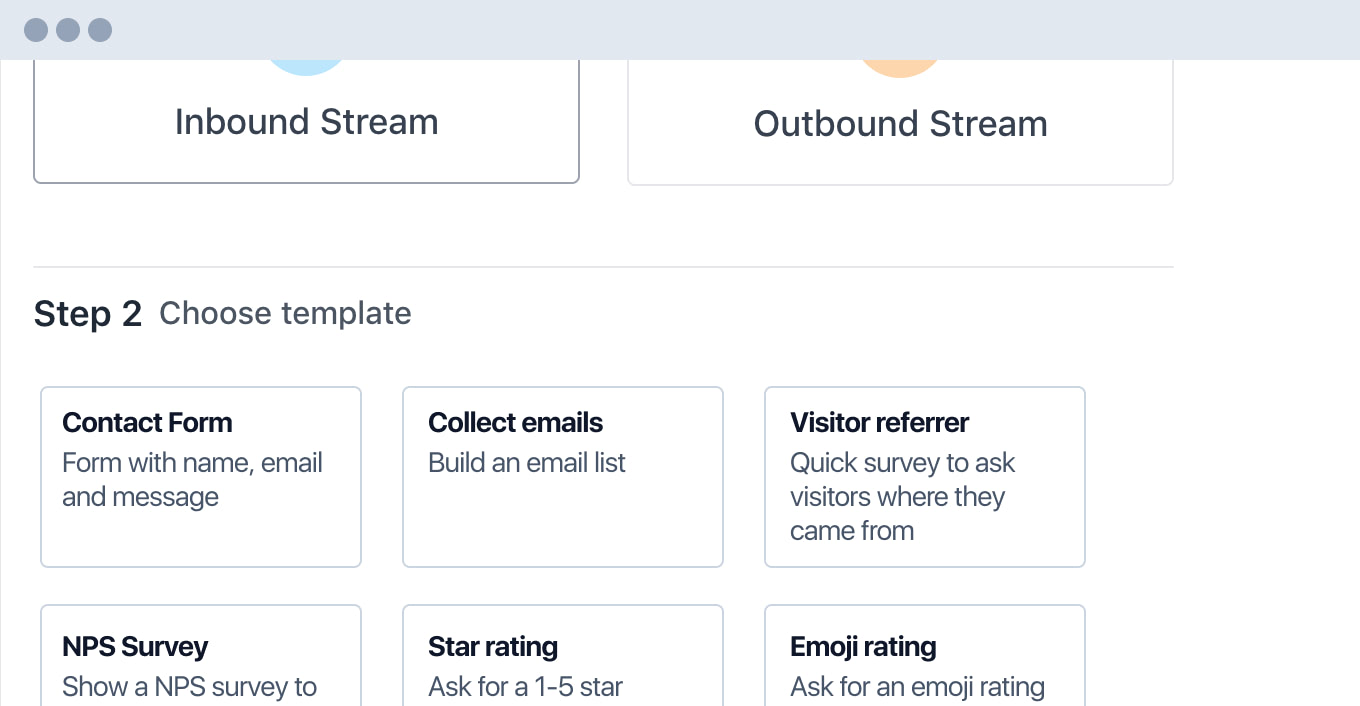Click the blue Inbound Stream icon
This screenshot has height=706, width=1360.
coord(306,67)
